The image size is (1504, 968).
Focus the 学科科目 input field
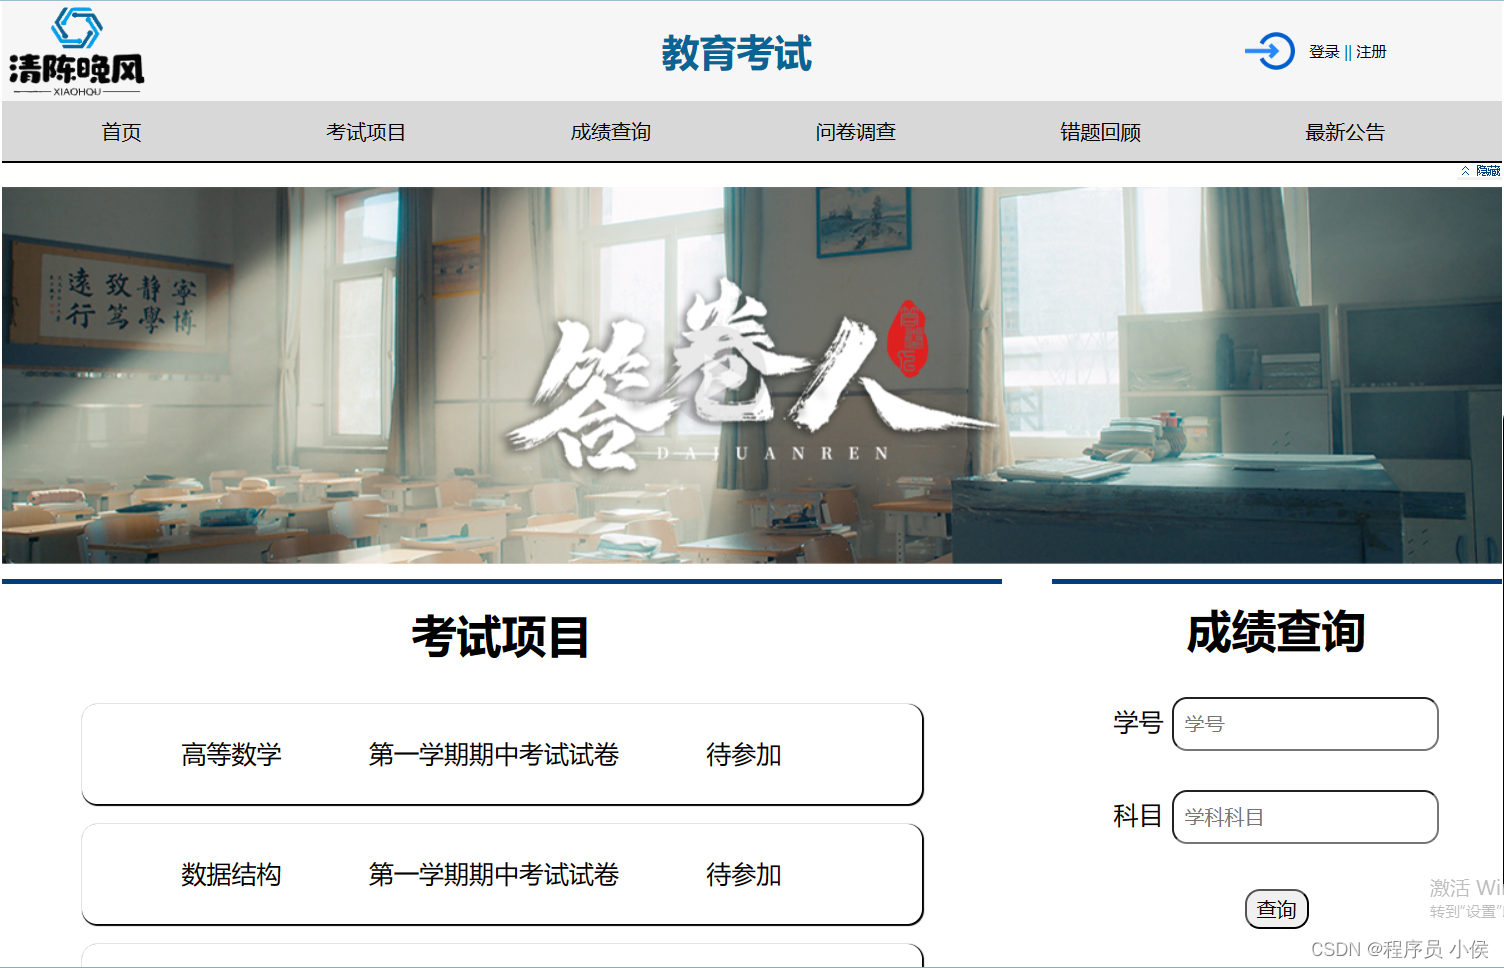(x=1305, y=817)
